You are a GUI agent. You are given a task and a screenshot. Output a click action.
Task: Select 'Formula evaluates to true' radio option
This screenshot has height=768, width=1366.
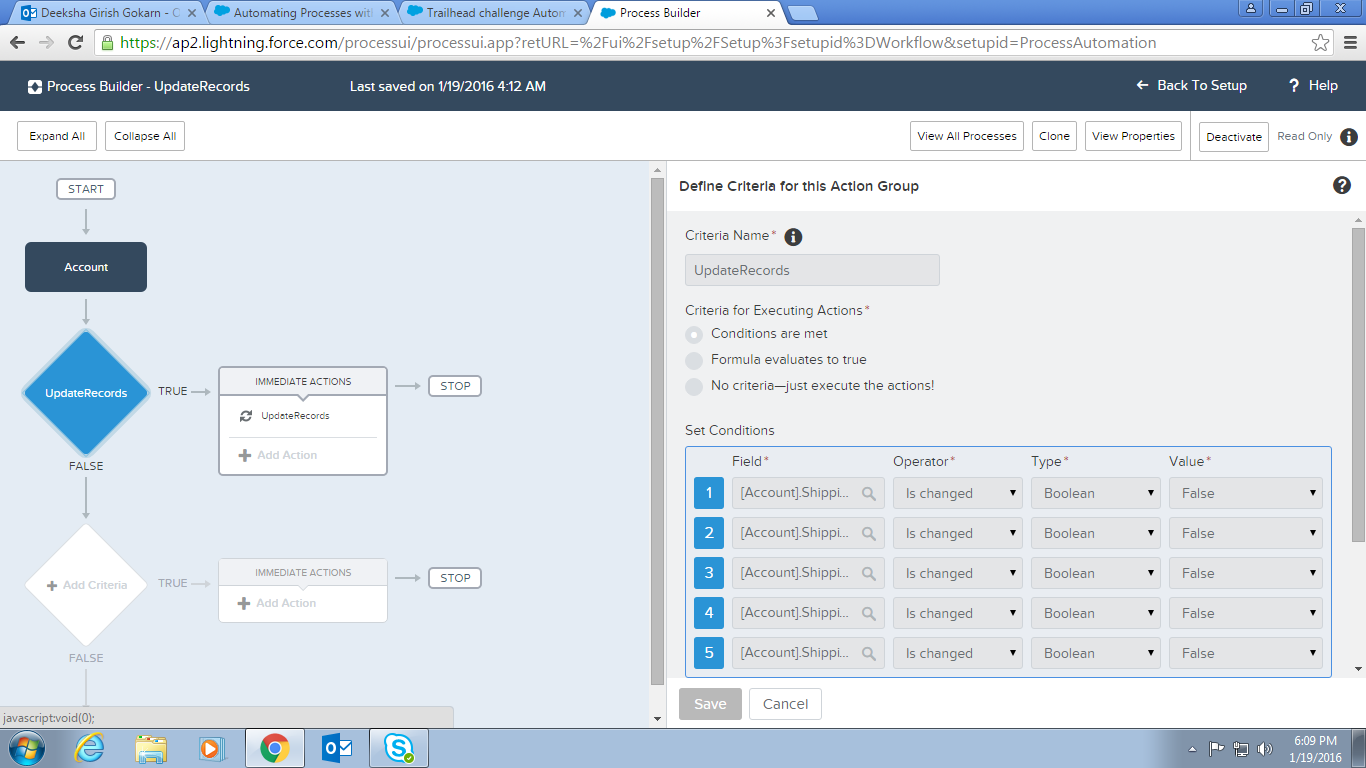click(x=694, y=360)
